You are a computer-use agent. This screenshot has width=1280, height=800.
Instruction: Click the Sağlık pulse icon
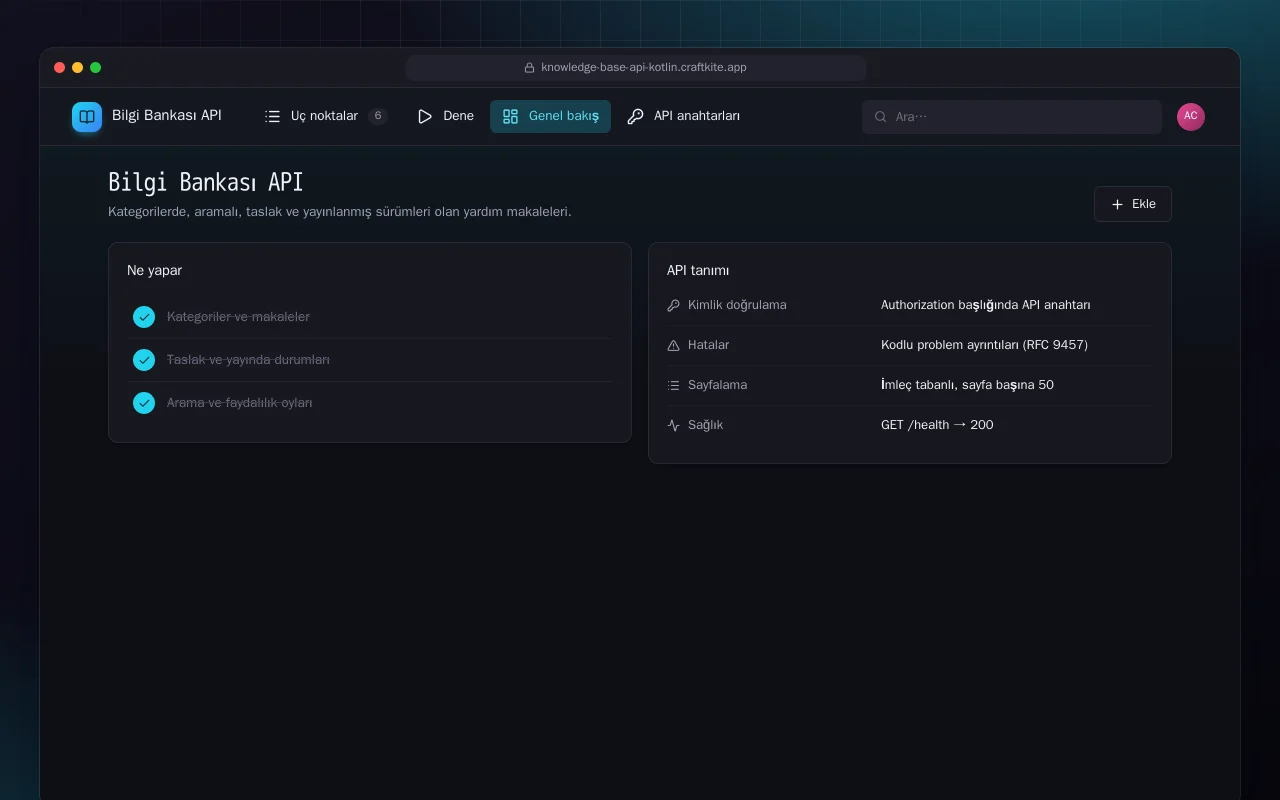(673, 425)
